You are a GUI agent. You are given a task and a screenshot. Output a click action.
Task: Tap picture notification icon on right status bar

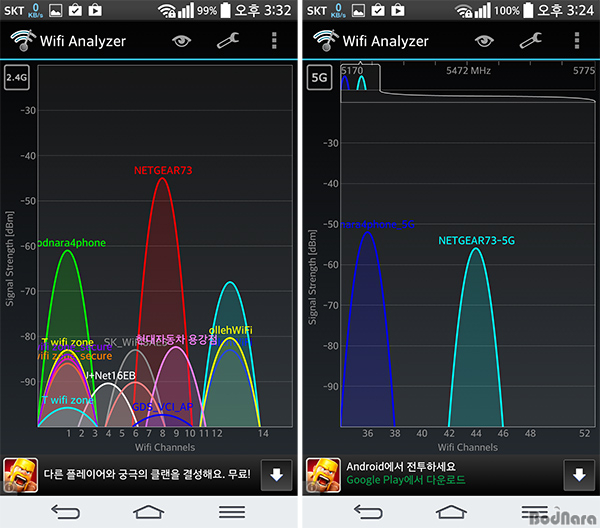[358, 10]
